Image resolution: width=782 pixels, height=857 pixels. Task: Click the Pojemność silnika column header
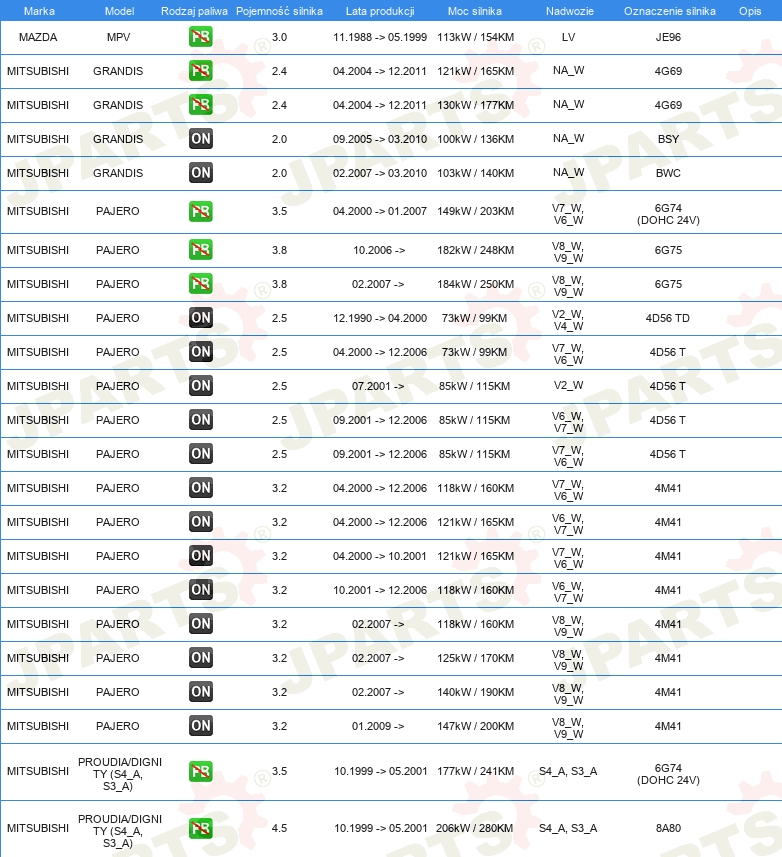279,11
